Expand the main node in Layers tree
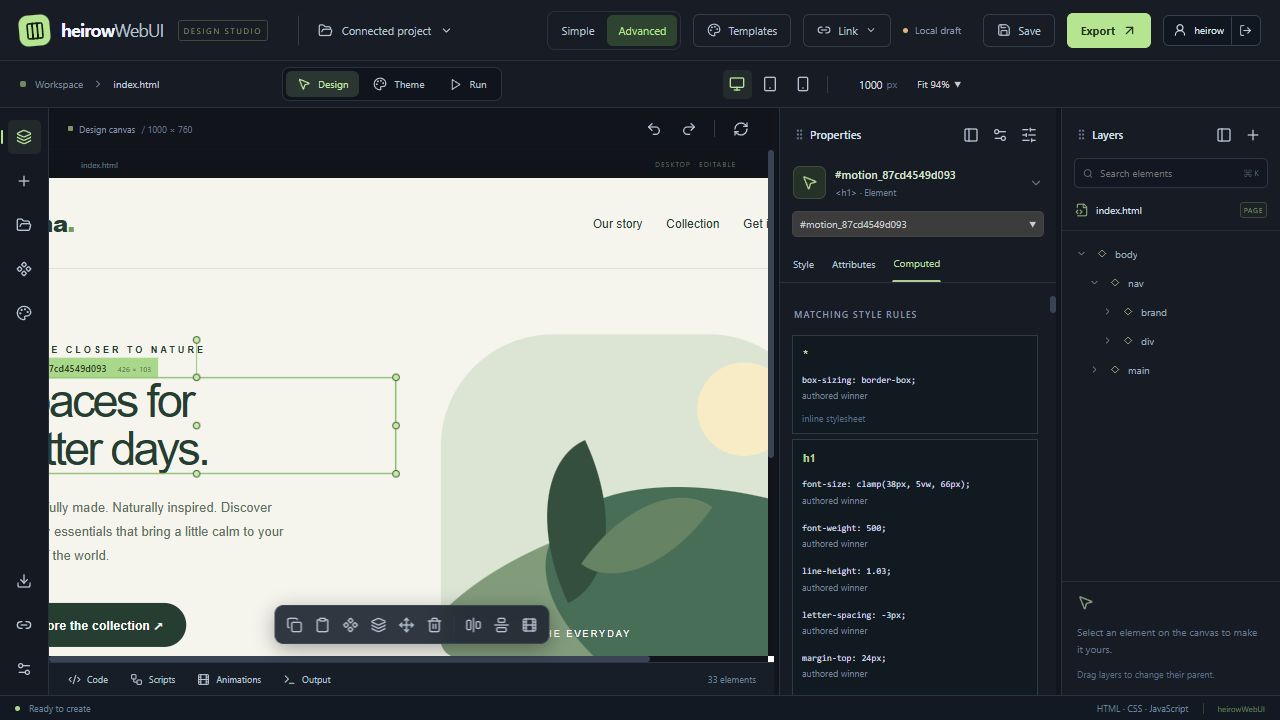 pyautogui.click(x=1094, y=370)
